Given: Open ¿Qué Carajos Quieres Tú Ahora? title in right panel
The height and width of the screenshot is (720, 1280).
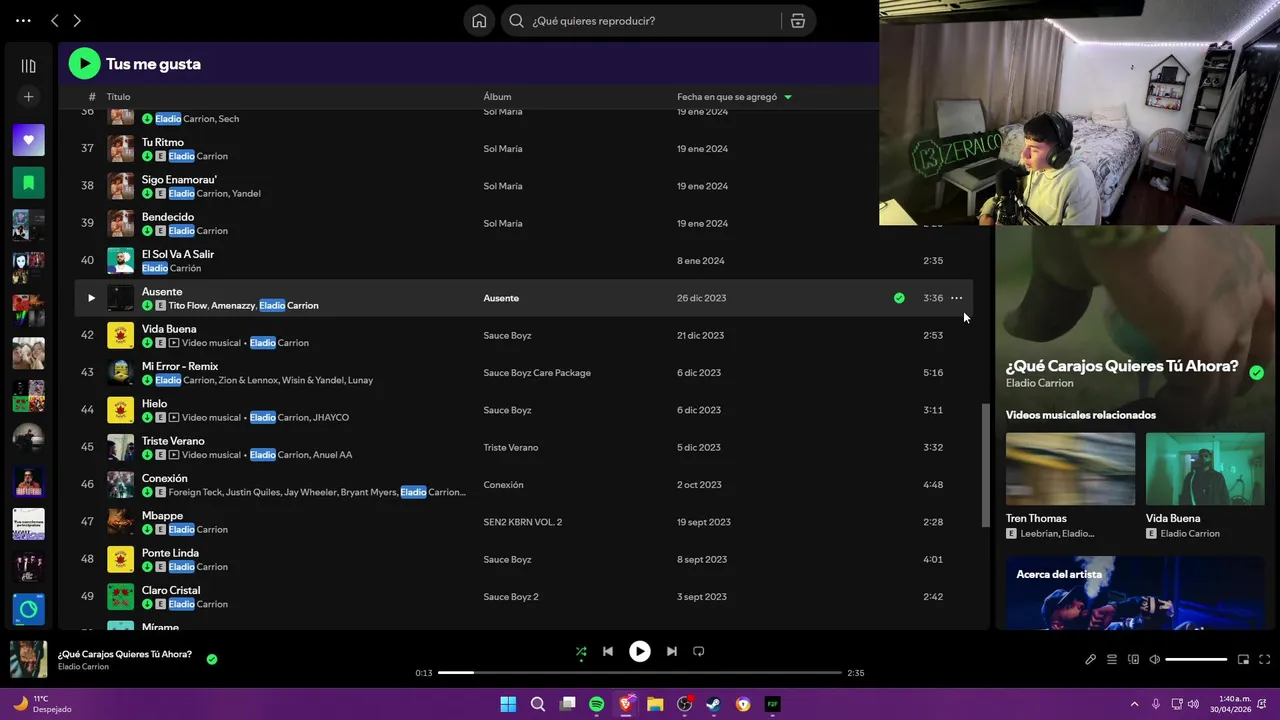Looking at the screenshot, I should pyautogui.click(x=1122, y=366).
